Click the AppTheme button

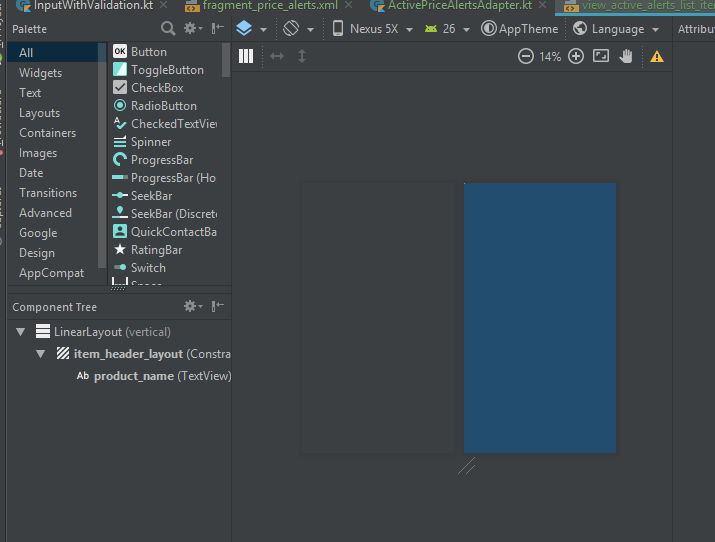[520, 29]
